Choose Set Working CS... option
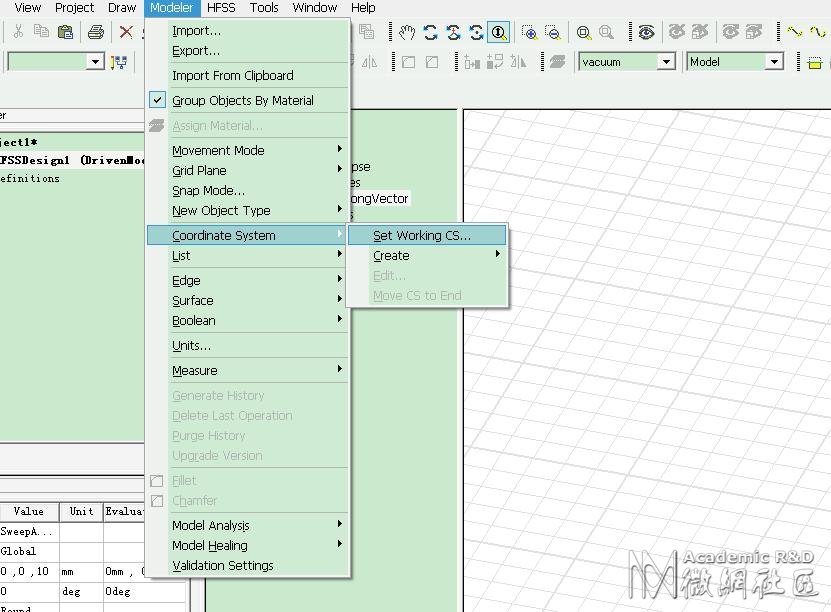The width and height of the screenshot is (831, 612). point(427,235)
